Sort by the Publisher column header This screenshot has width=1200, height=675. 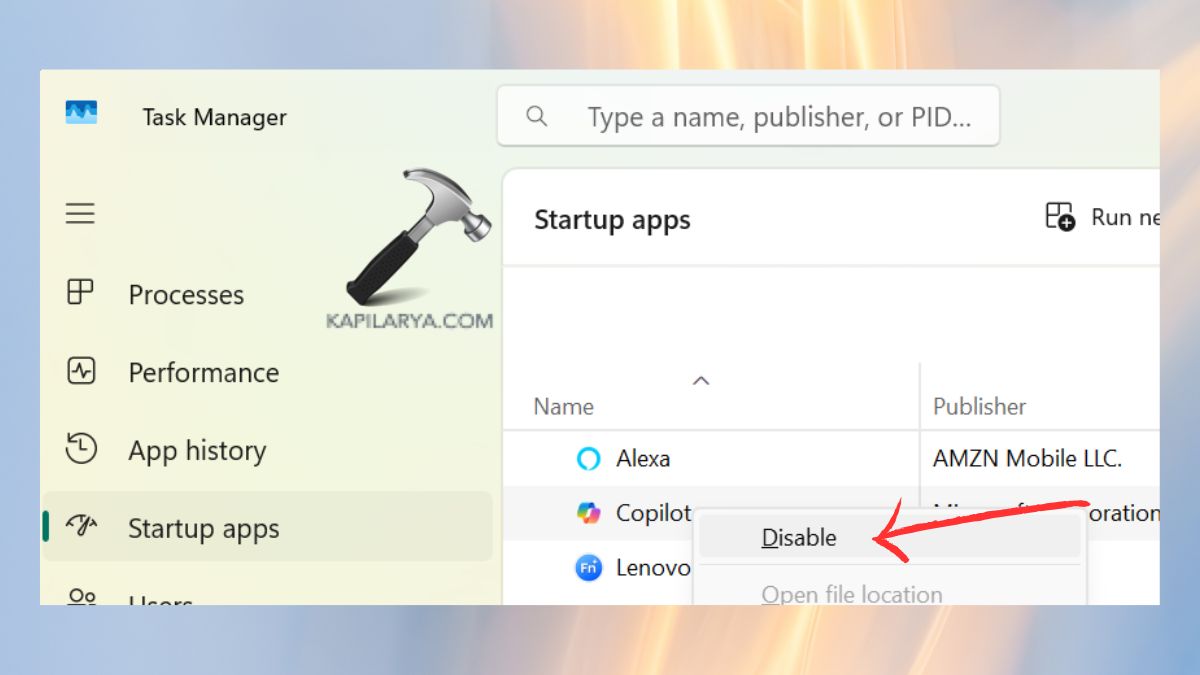979,406
